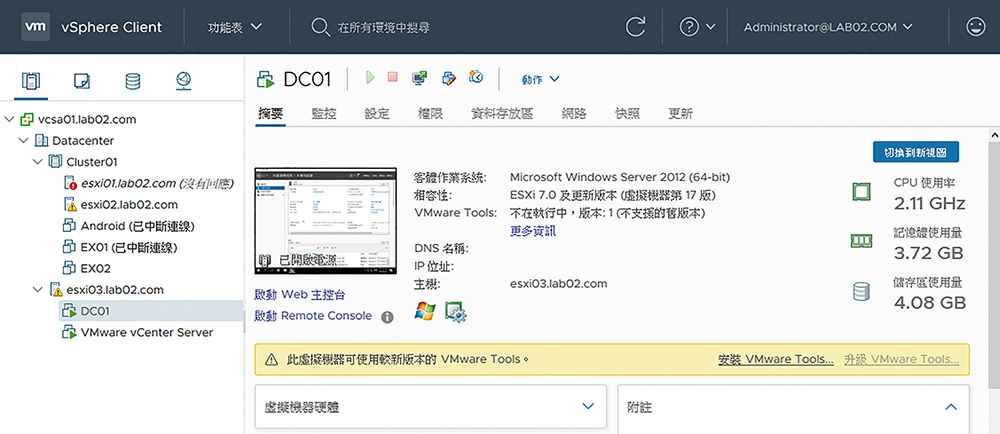Click the VM settings gear icon
Viewport: 1000px width, 434px height.
[x=457, y=312]
